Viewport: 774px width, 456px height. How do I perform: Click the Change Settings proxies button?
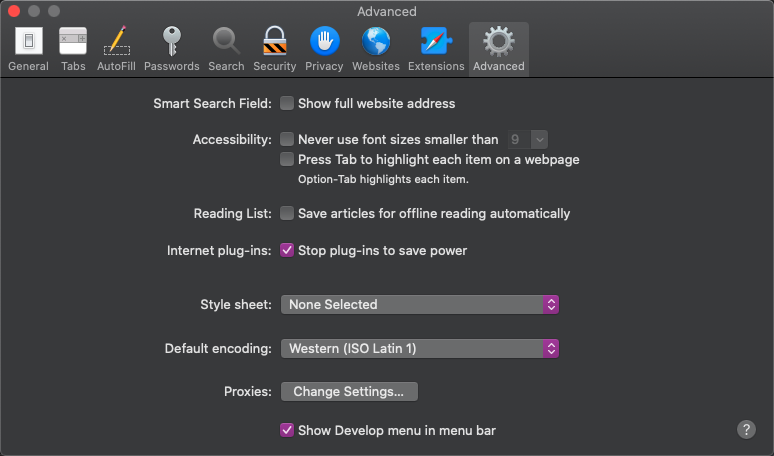tap(349, 392)
